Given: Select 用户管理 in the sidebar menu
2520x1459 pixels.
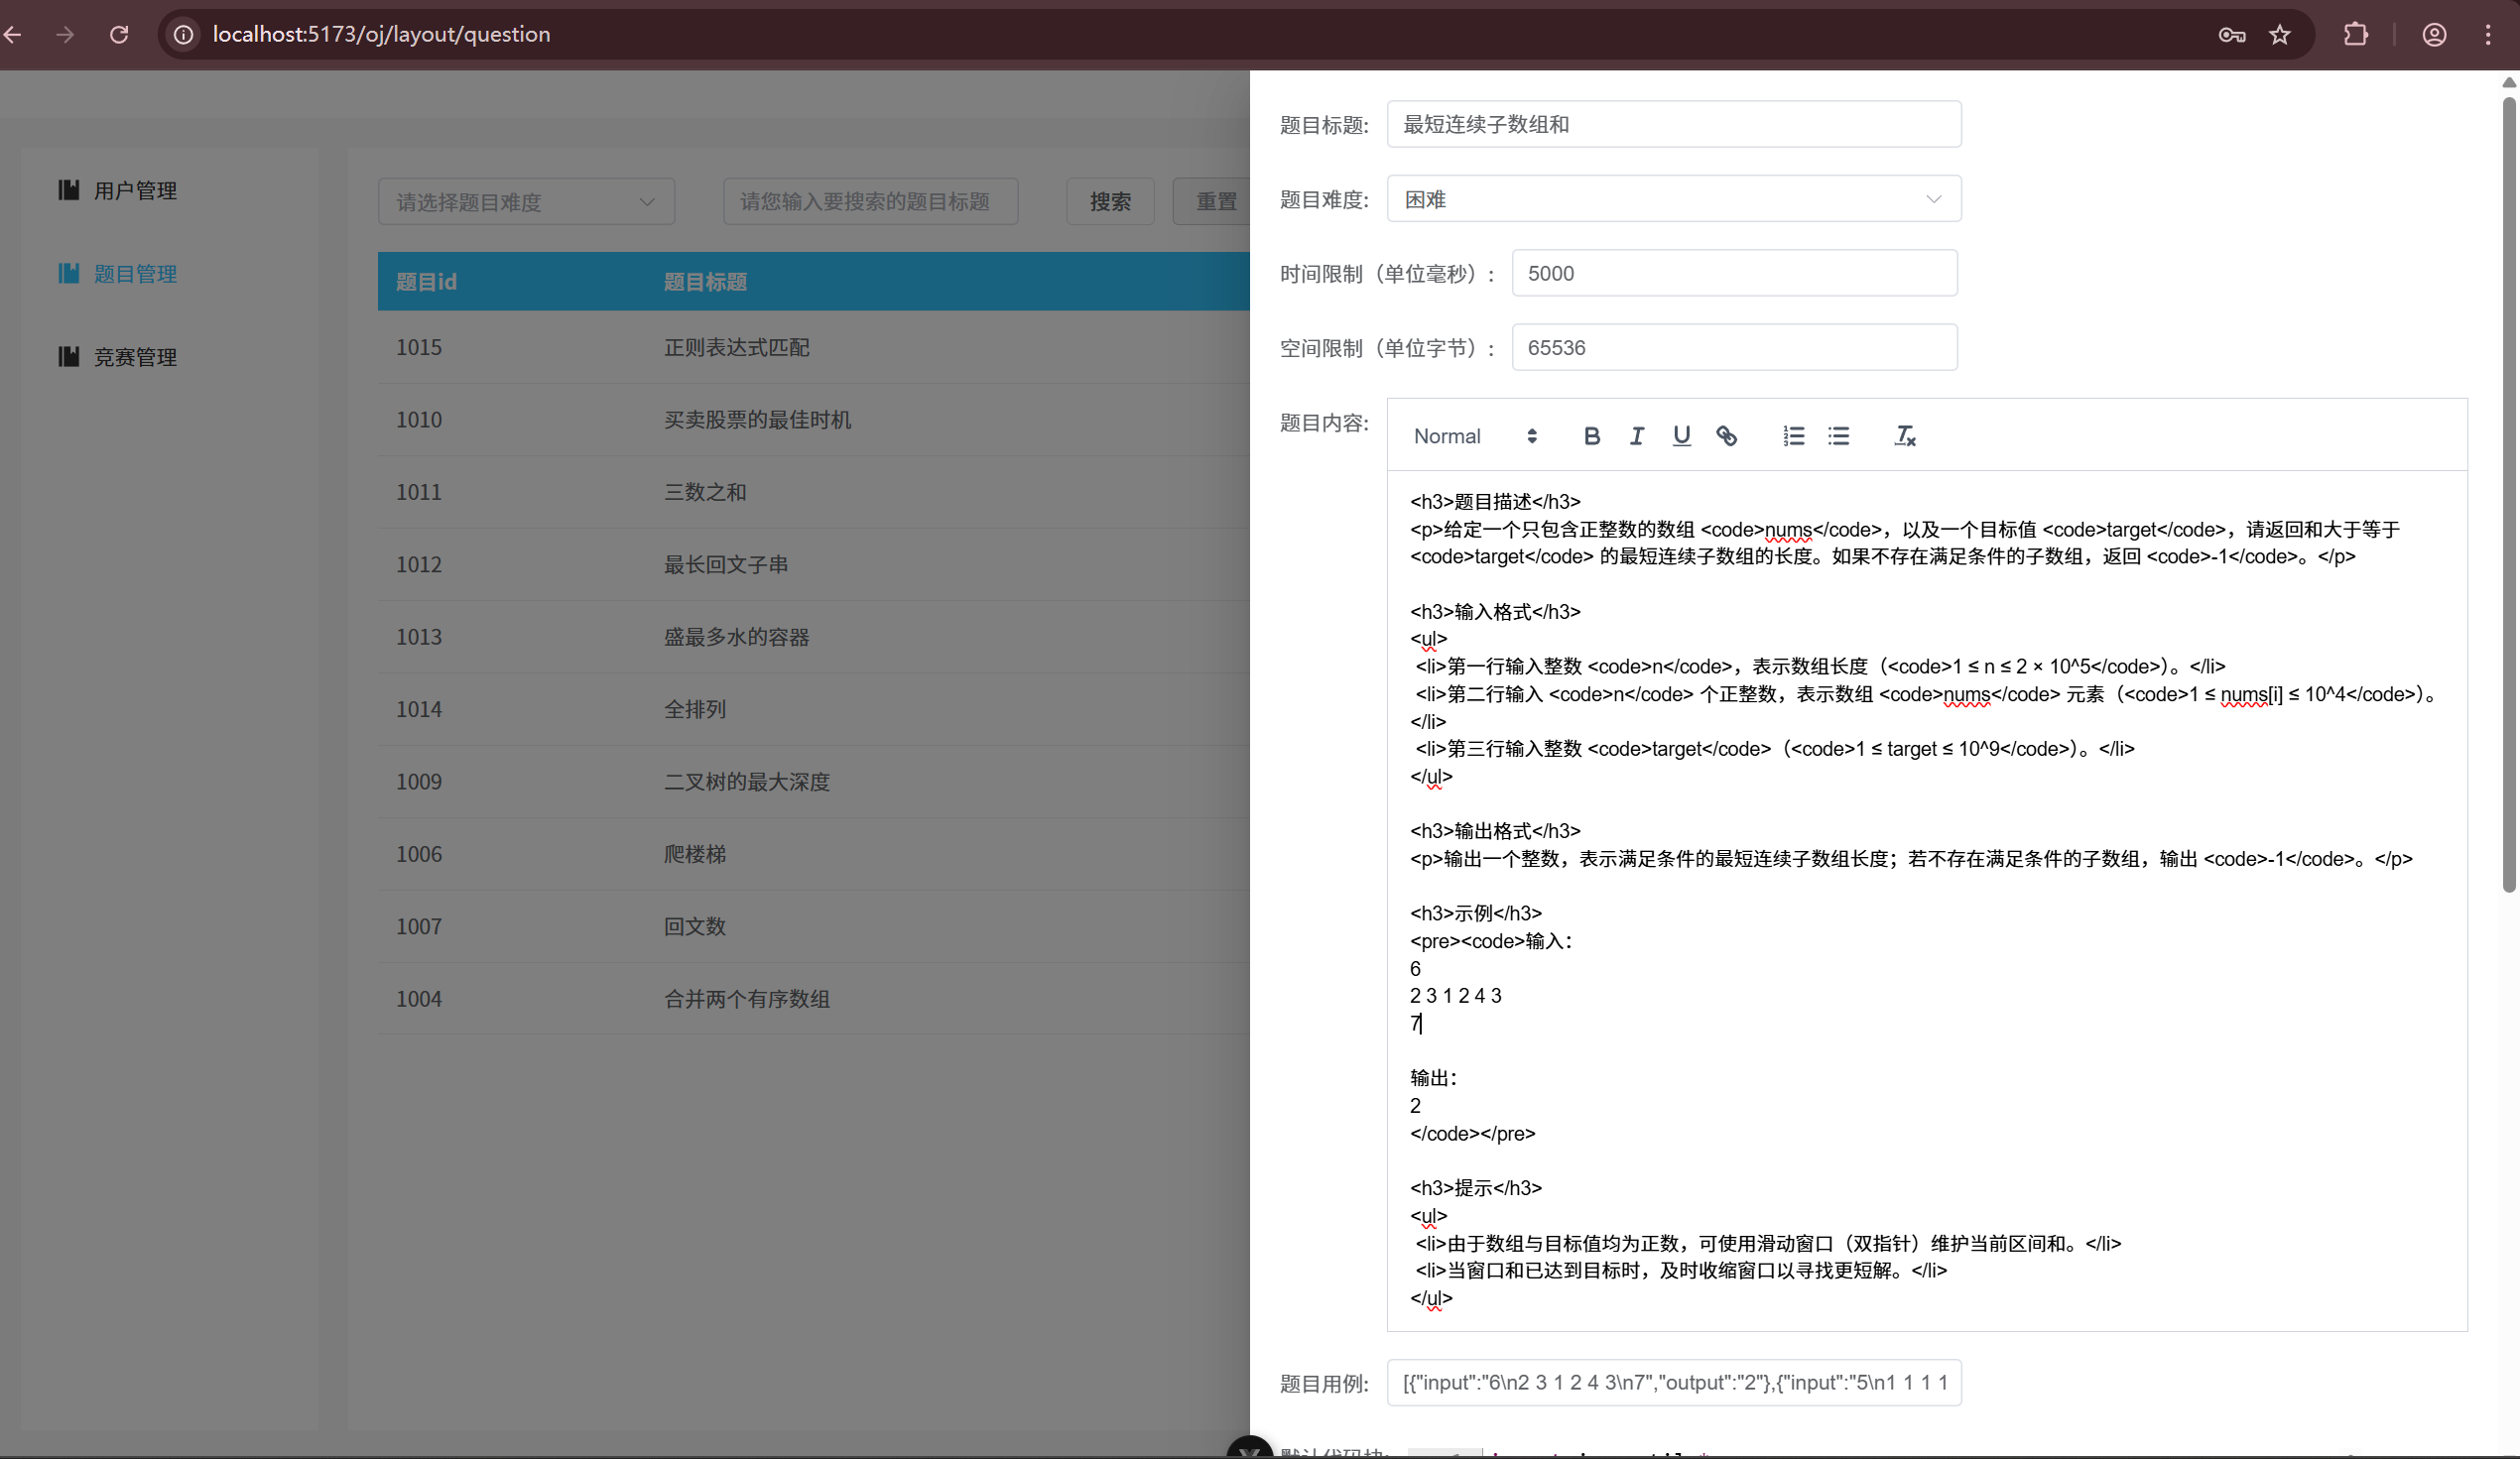Looking at the screenshot, I should click(x=135, y=190).
